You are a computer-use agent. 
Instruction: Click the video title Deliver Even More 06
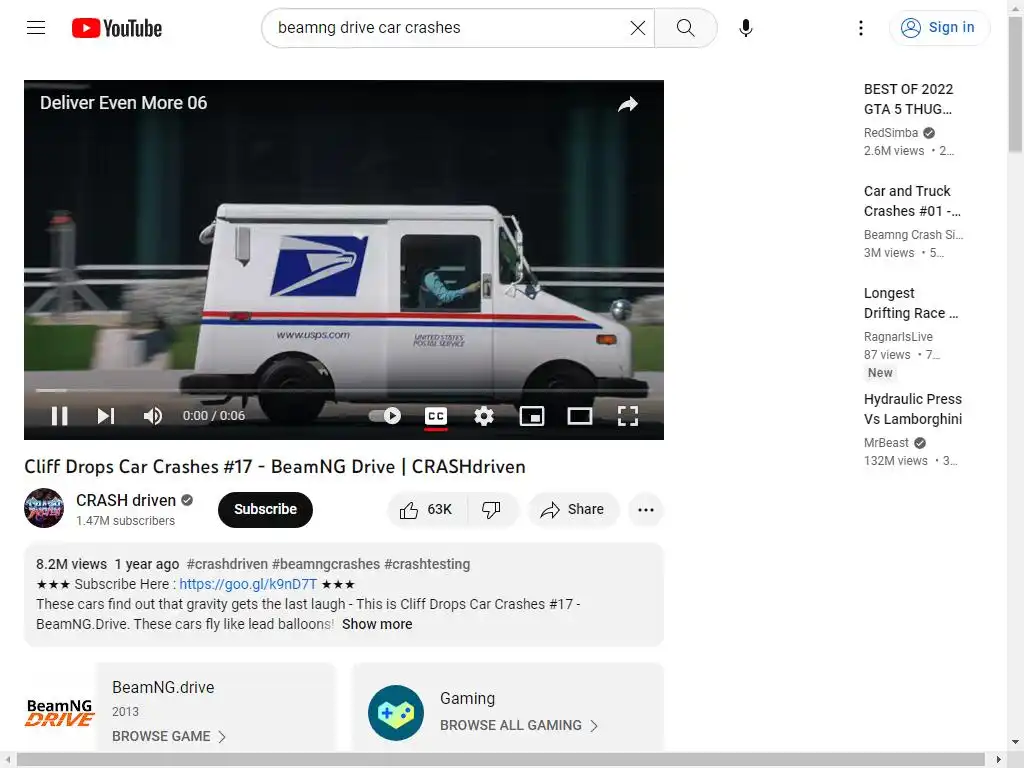123,103
